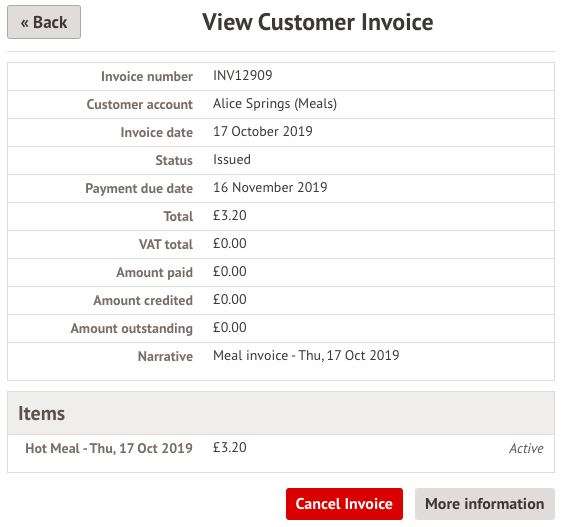Click the invoice date 17 October 2019
The width and height of the screenshot is (564, 527).
click(x=263, y=131)
